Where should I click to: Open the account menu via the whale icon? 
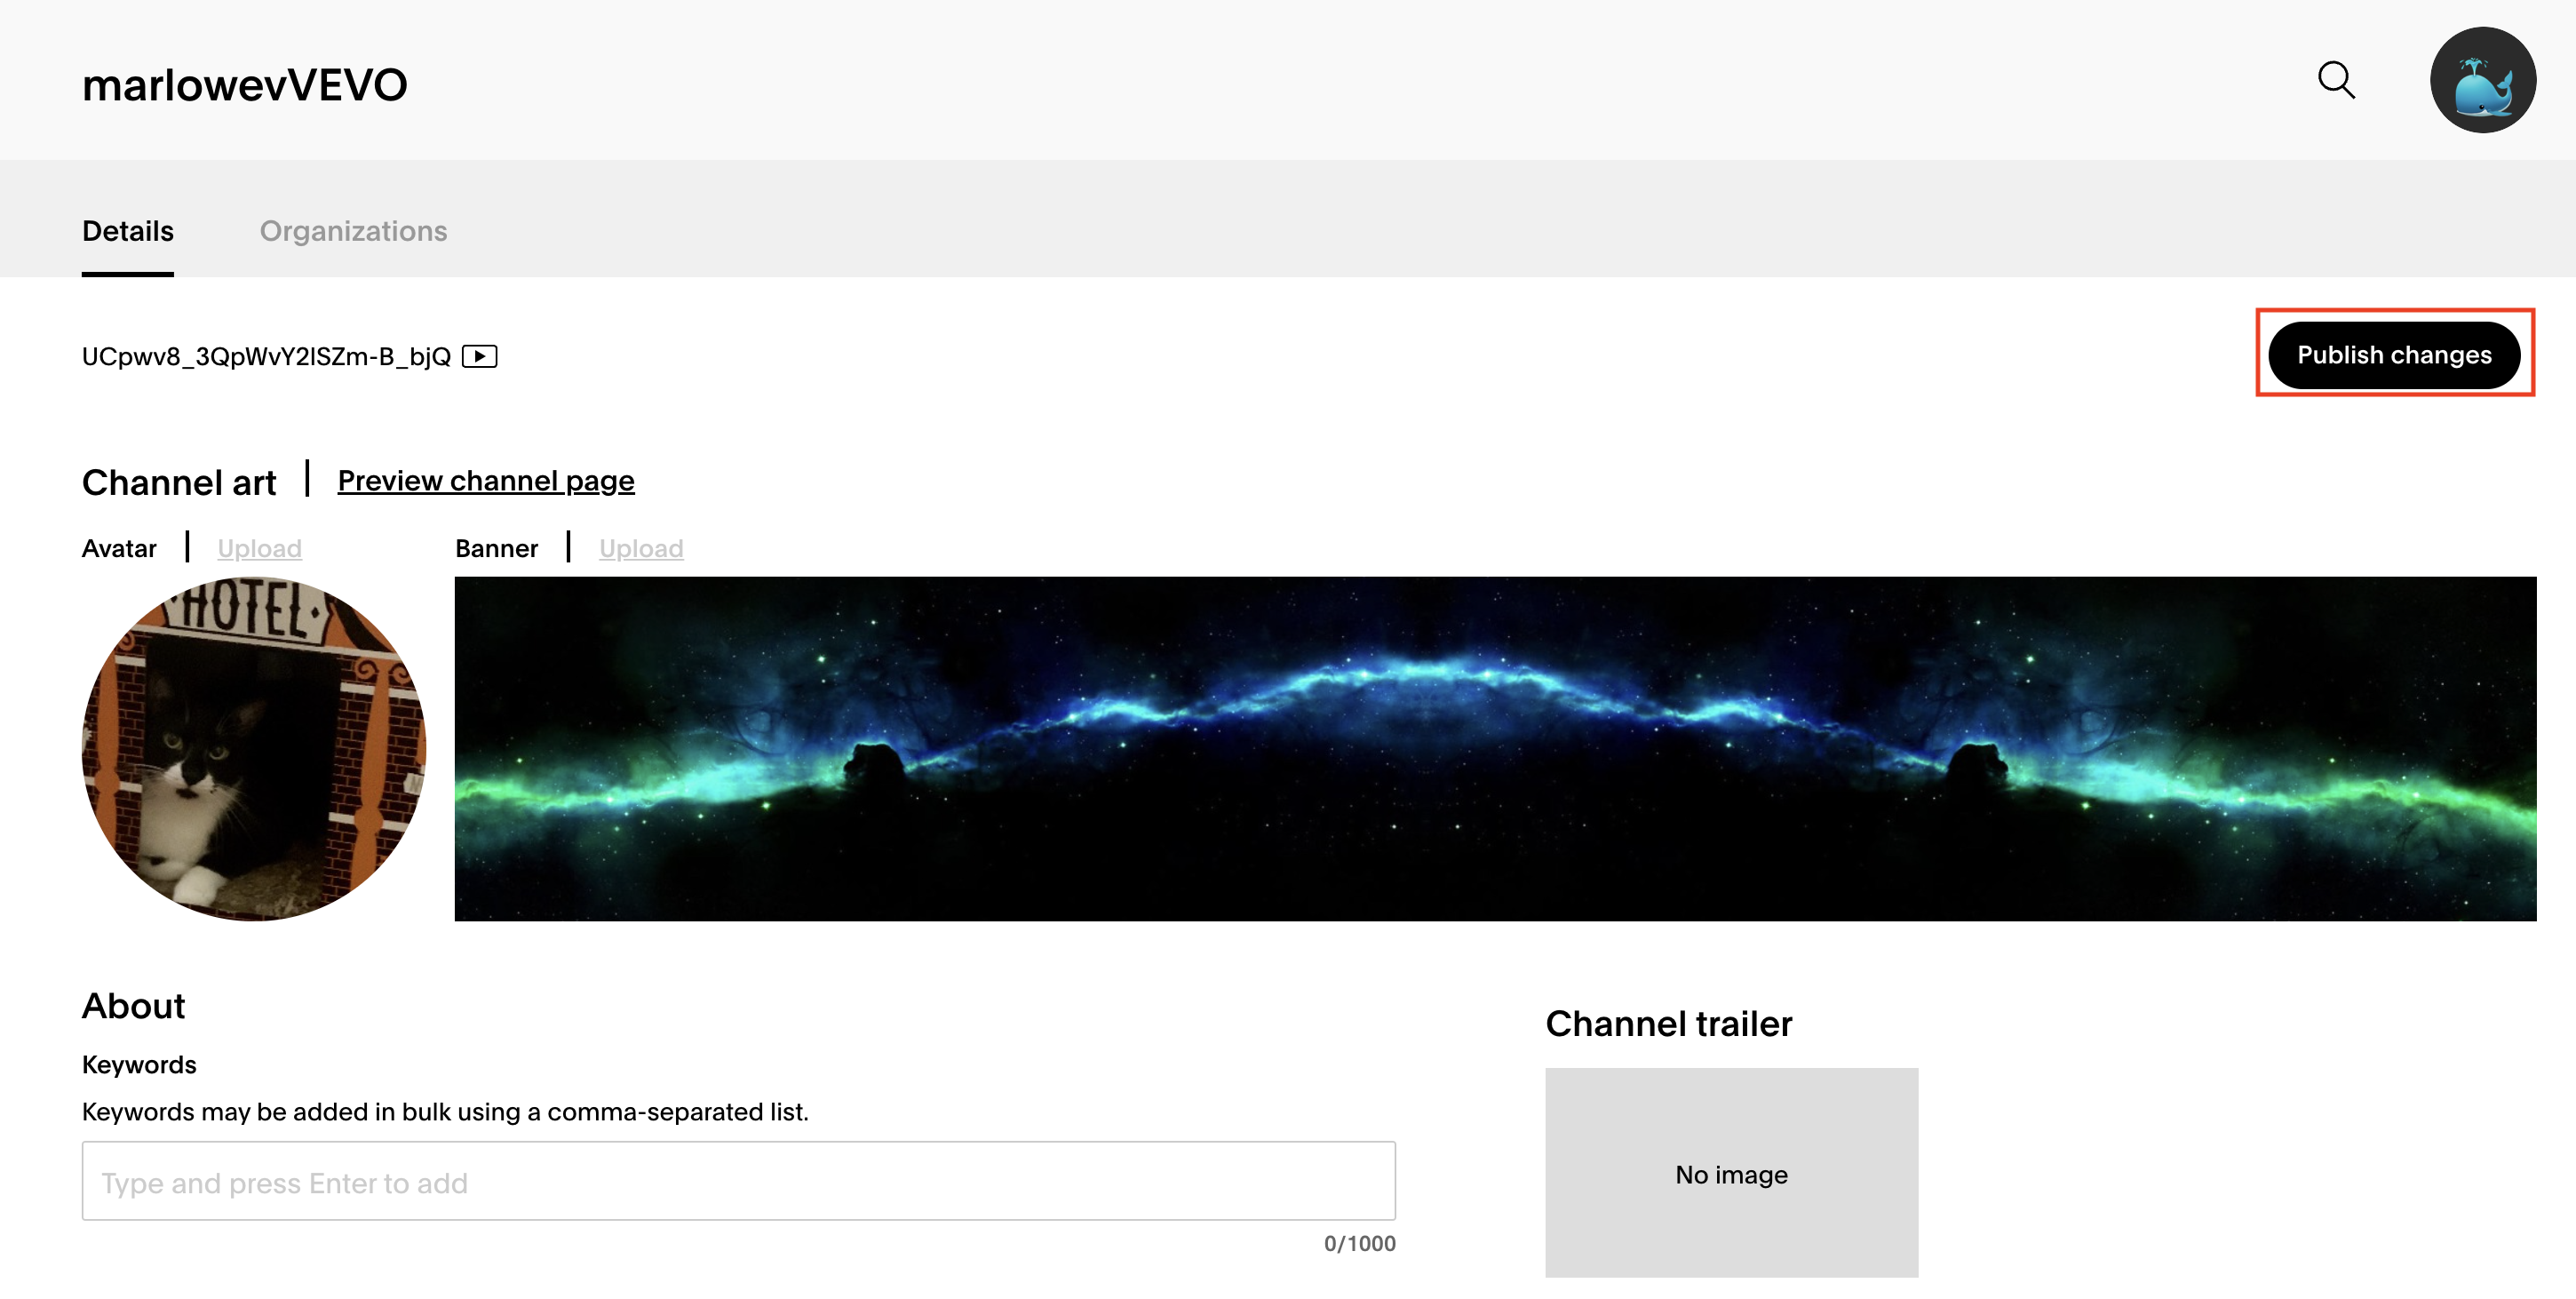click(x=2484, y=81)
